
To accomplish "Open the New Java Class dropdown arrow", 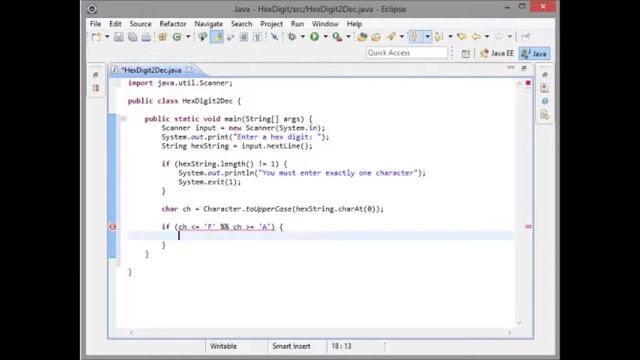I will pyautogui.click(x=188, y=37).
